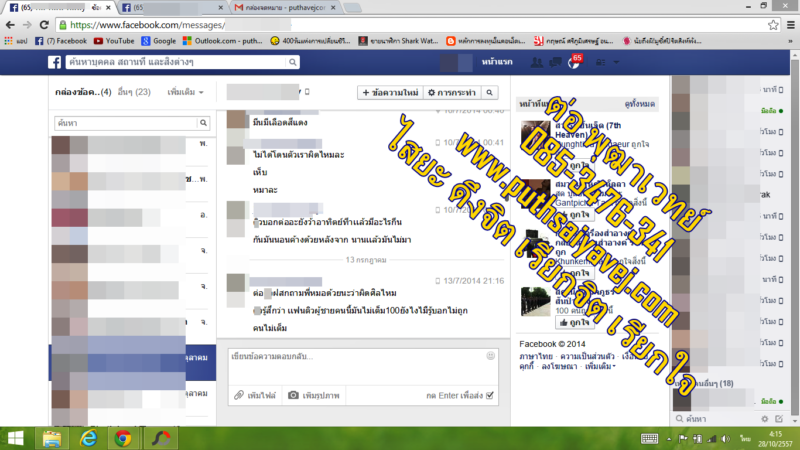The image size is (800, 450).
Task: Expand the footer เพิ่มเติม dropdown
Action: tap(600, 366)
